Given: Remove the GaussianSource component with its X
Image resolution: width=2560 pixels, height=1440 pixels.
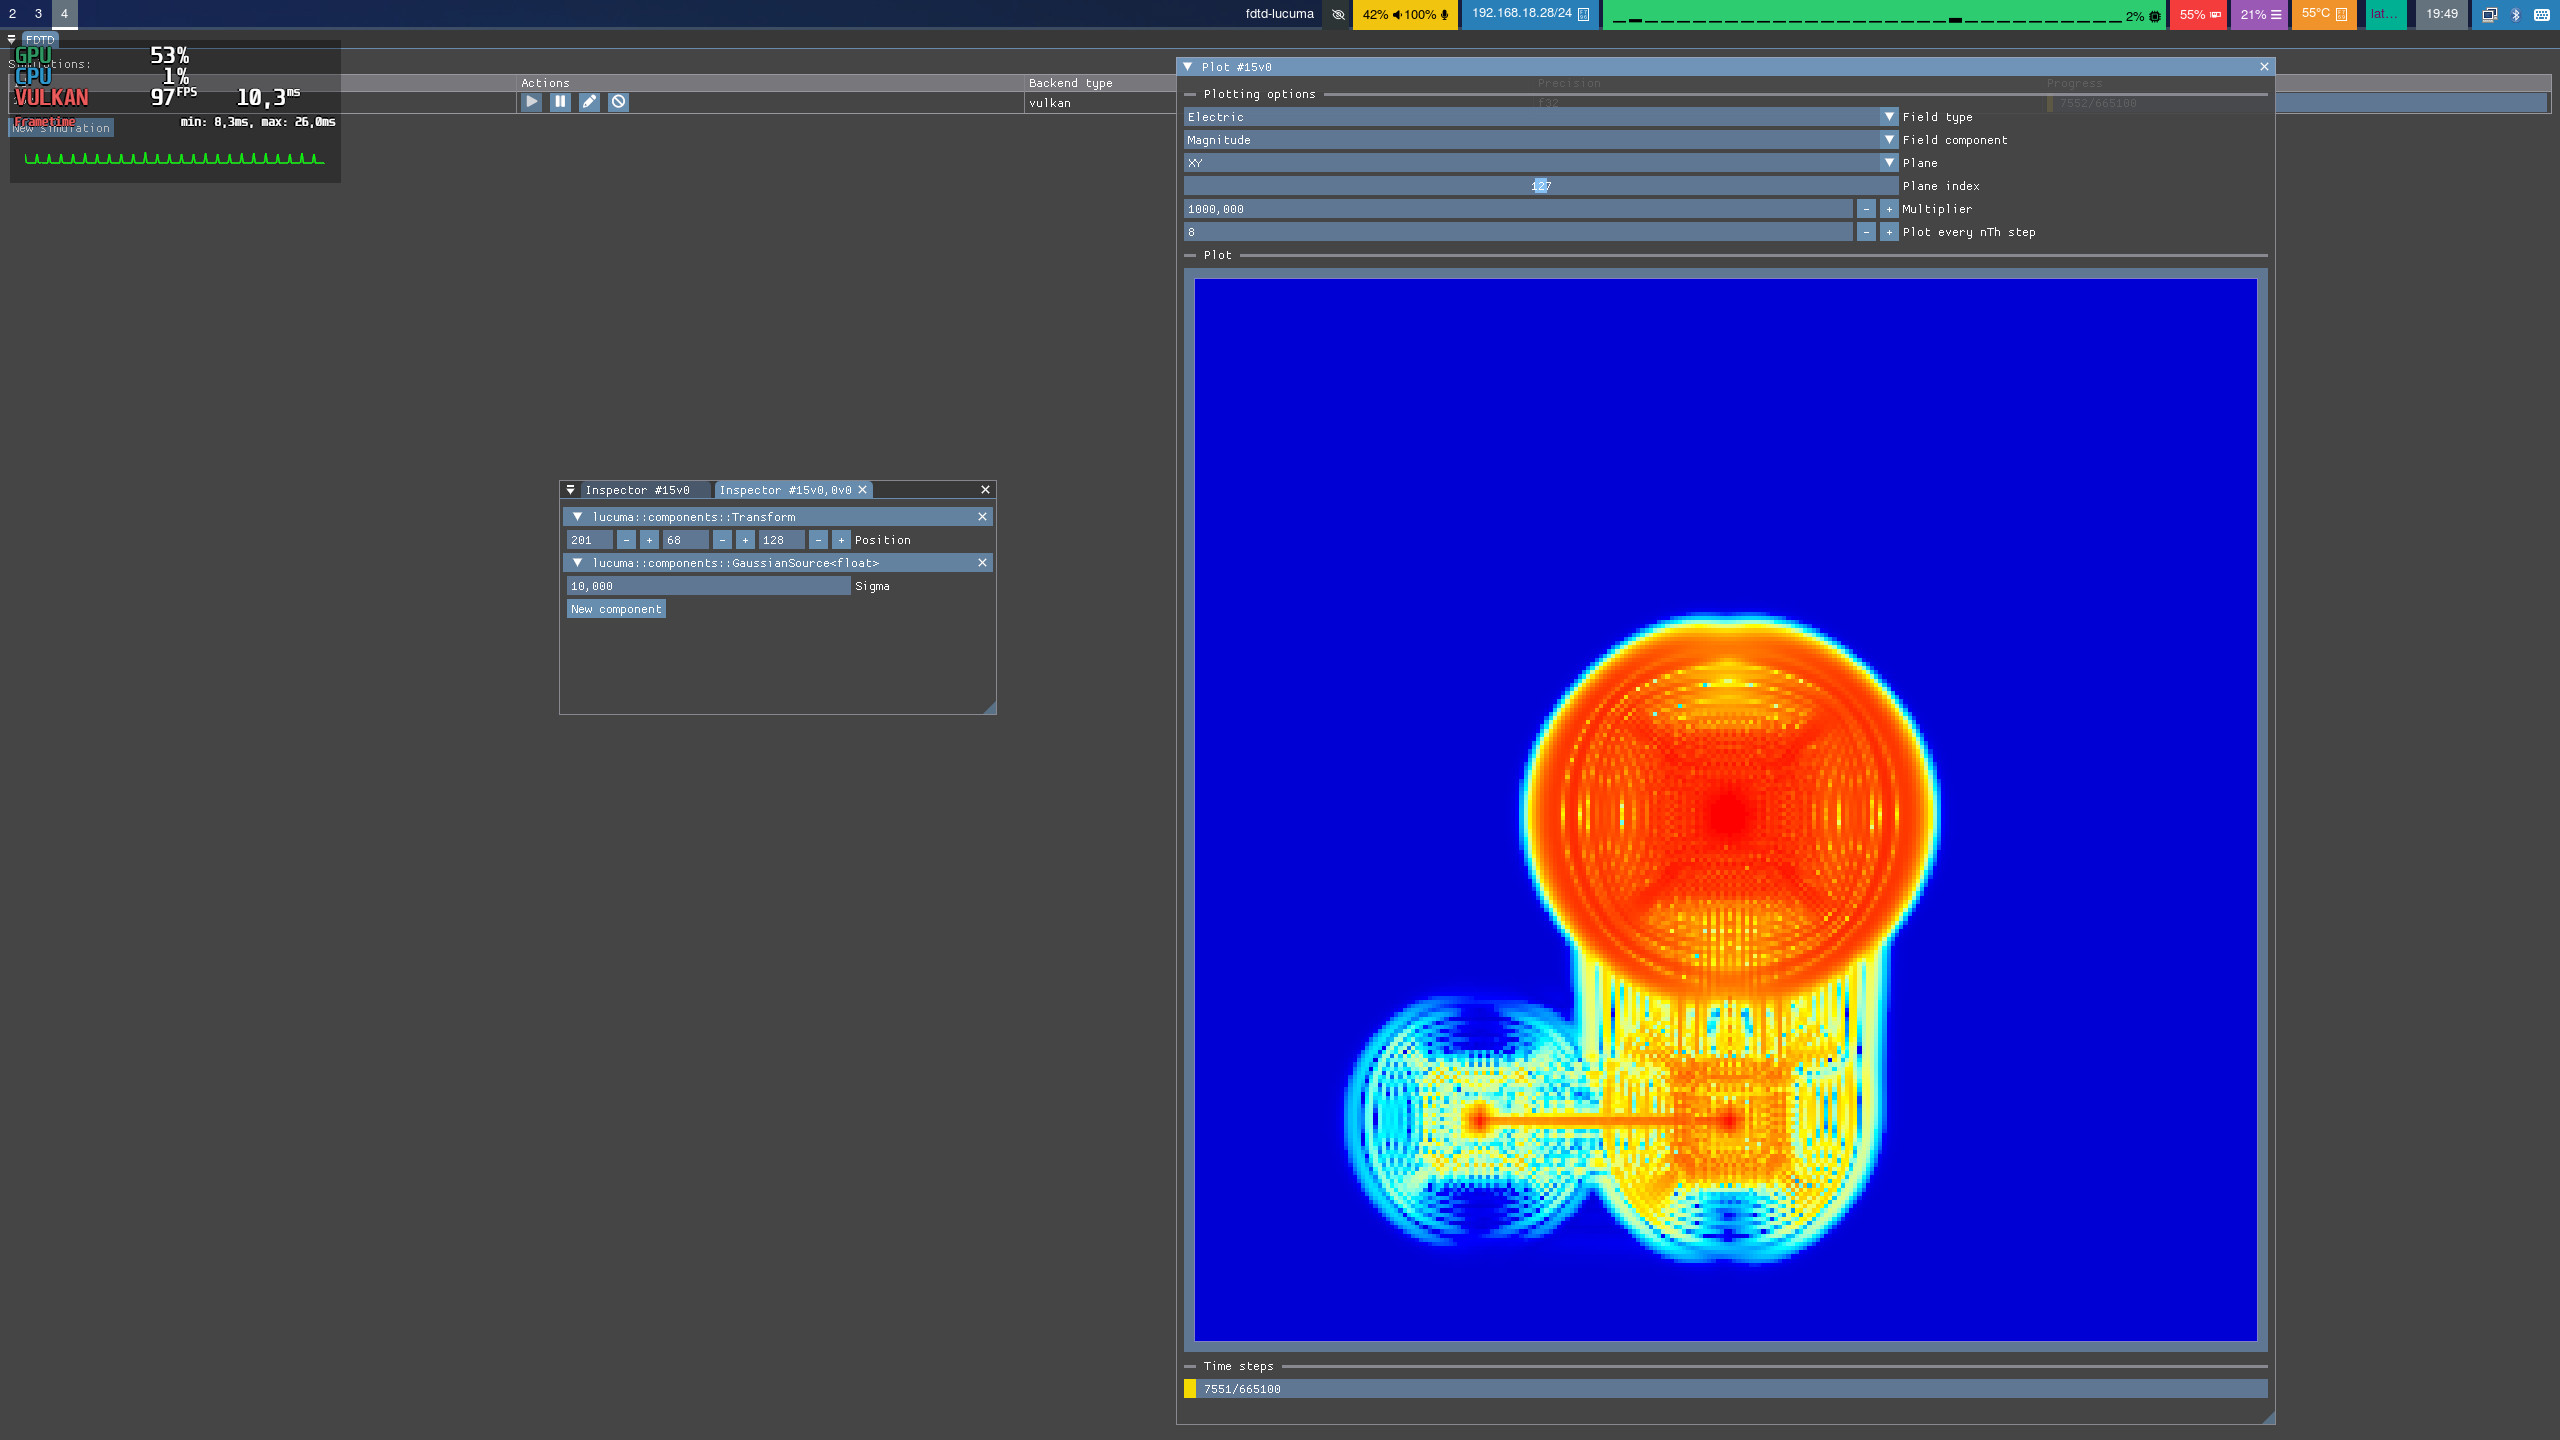Looking at the screenshot, I should (x=982, y=563).
